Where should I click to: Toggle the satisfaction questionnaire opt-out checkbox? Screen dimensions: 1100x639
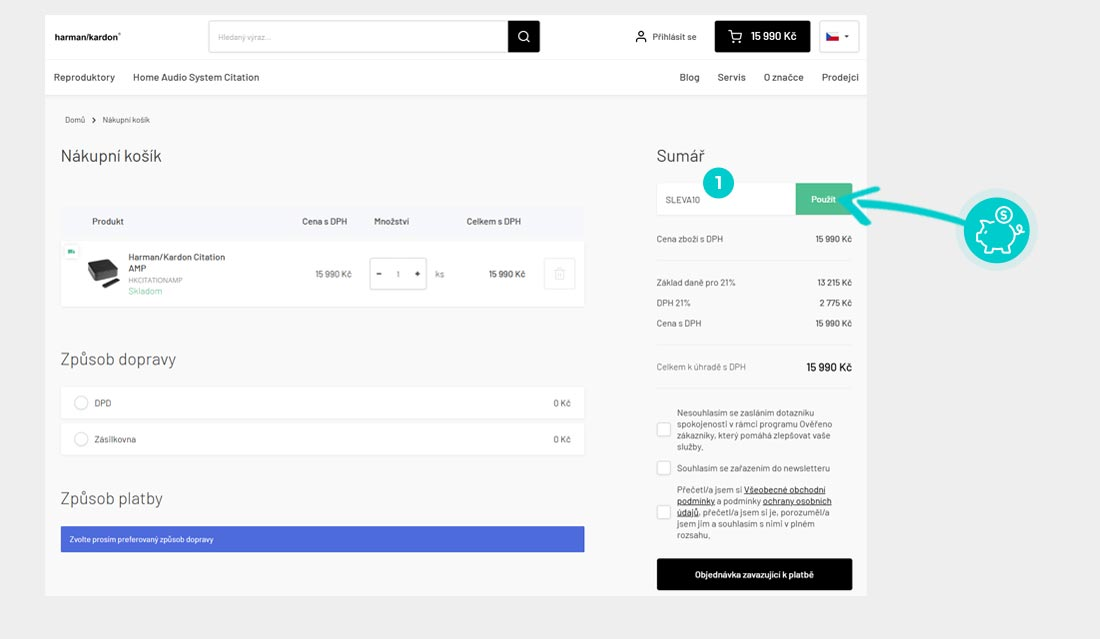tap(664, 430)
